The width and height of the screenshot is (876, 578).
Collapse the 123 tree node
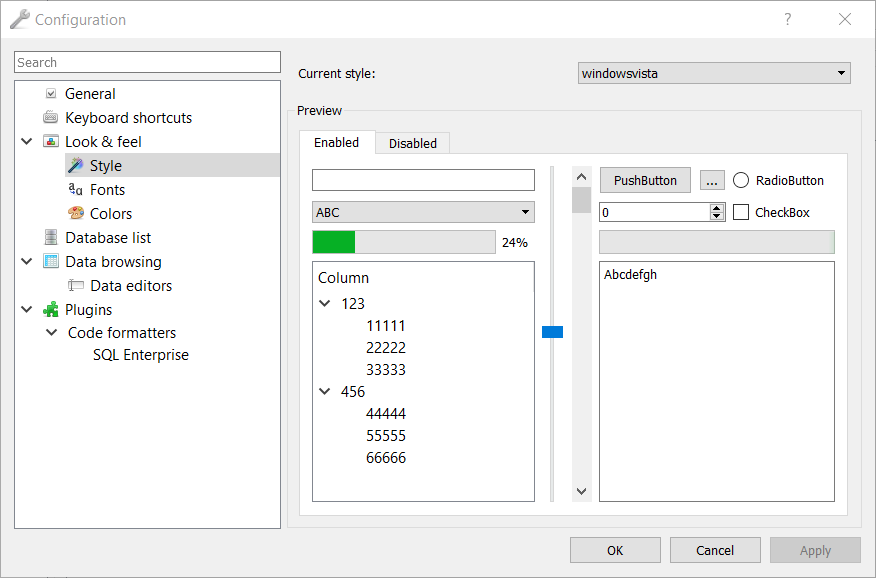(325, 303)
